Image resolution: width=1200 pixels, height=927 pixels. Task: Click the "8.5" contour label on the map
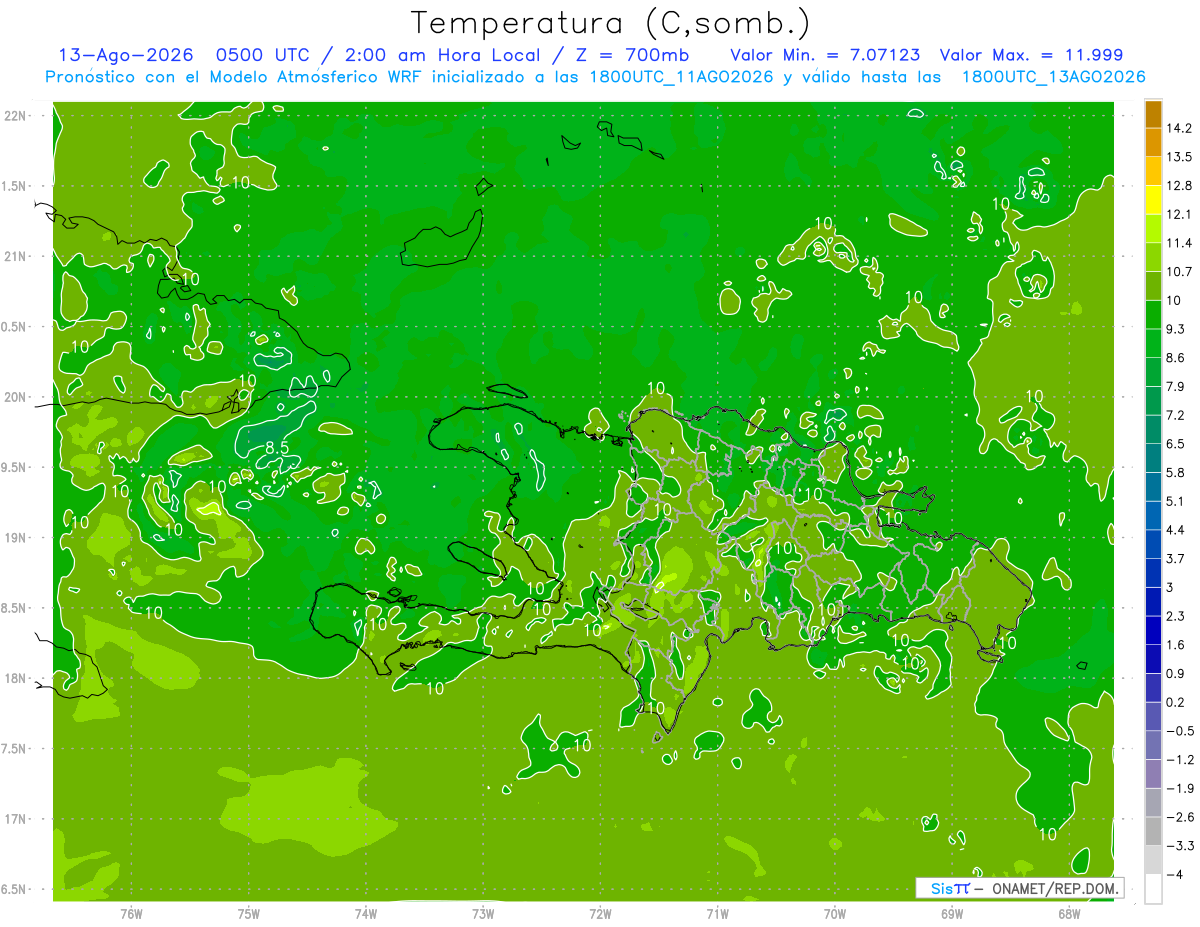(x=277, y=449)
